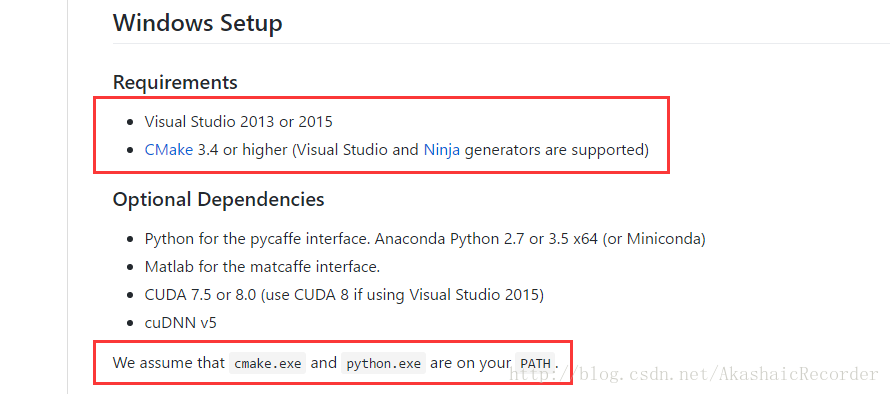This screenshot has width=890, height=394.
Task: Click the 'Anaconda Python 2.7 or 3.5 x64' text
Action: [x=486, y=238]
